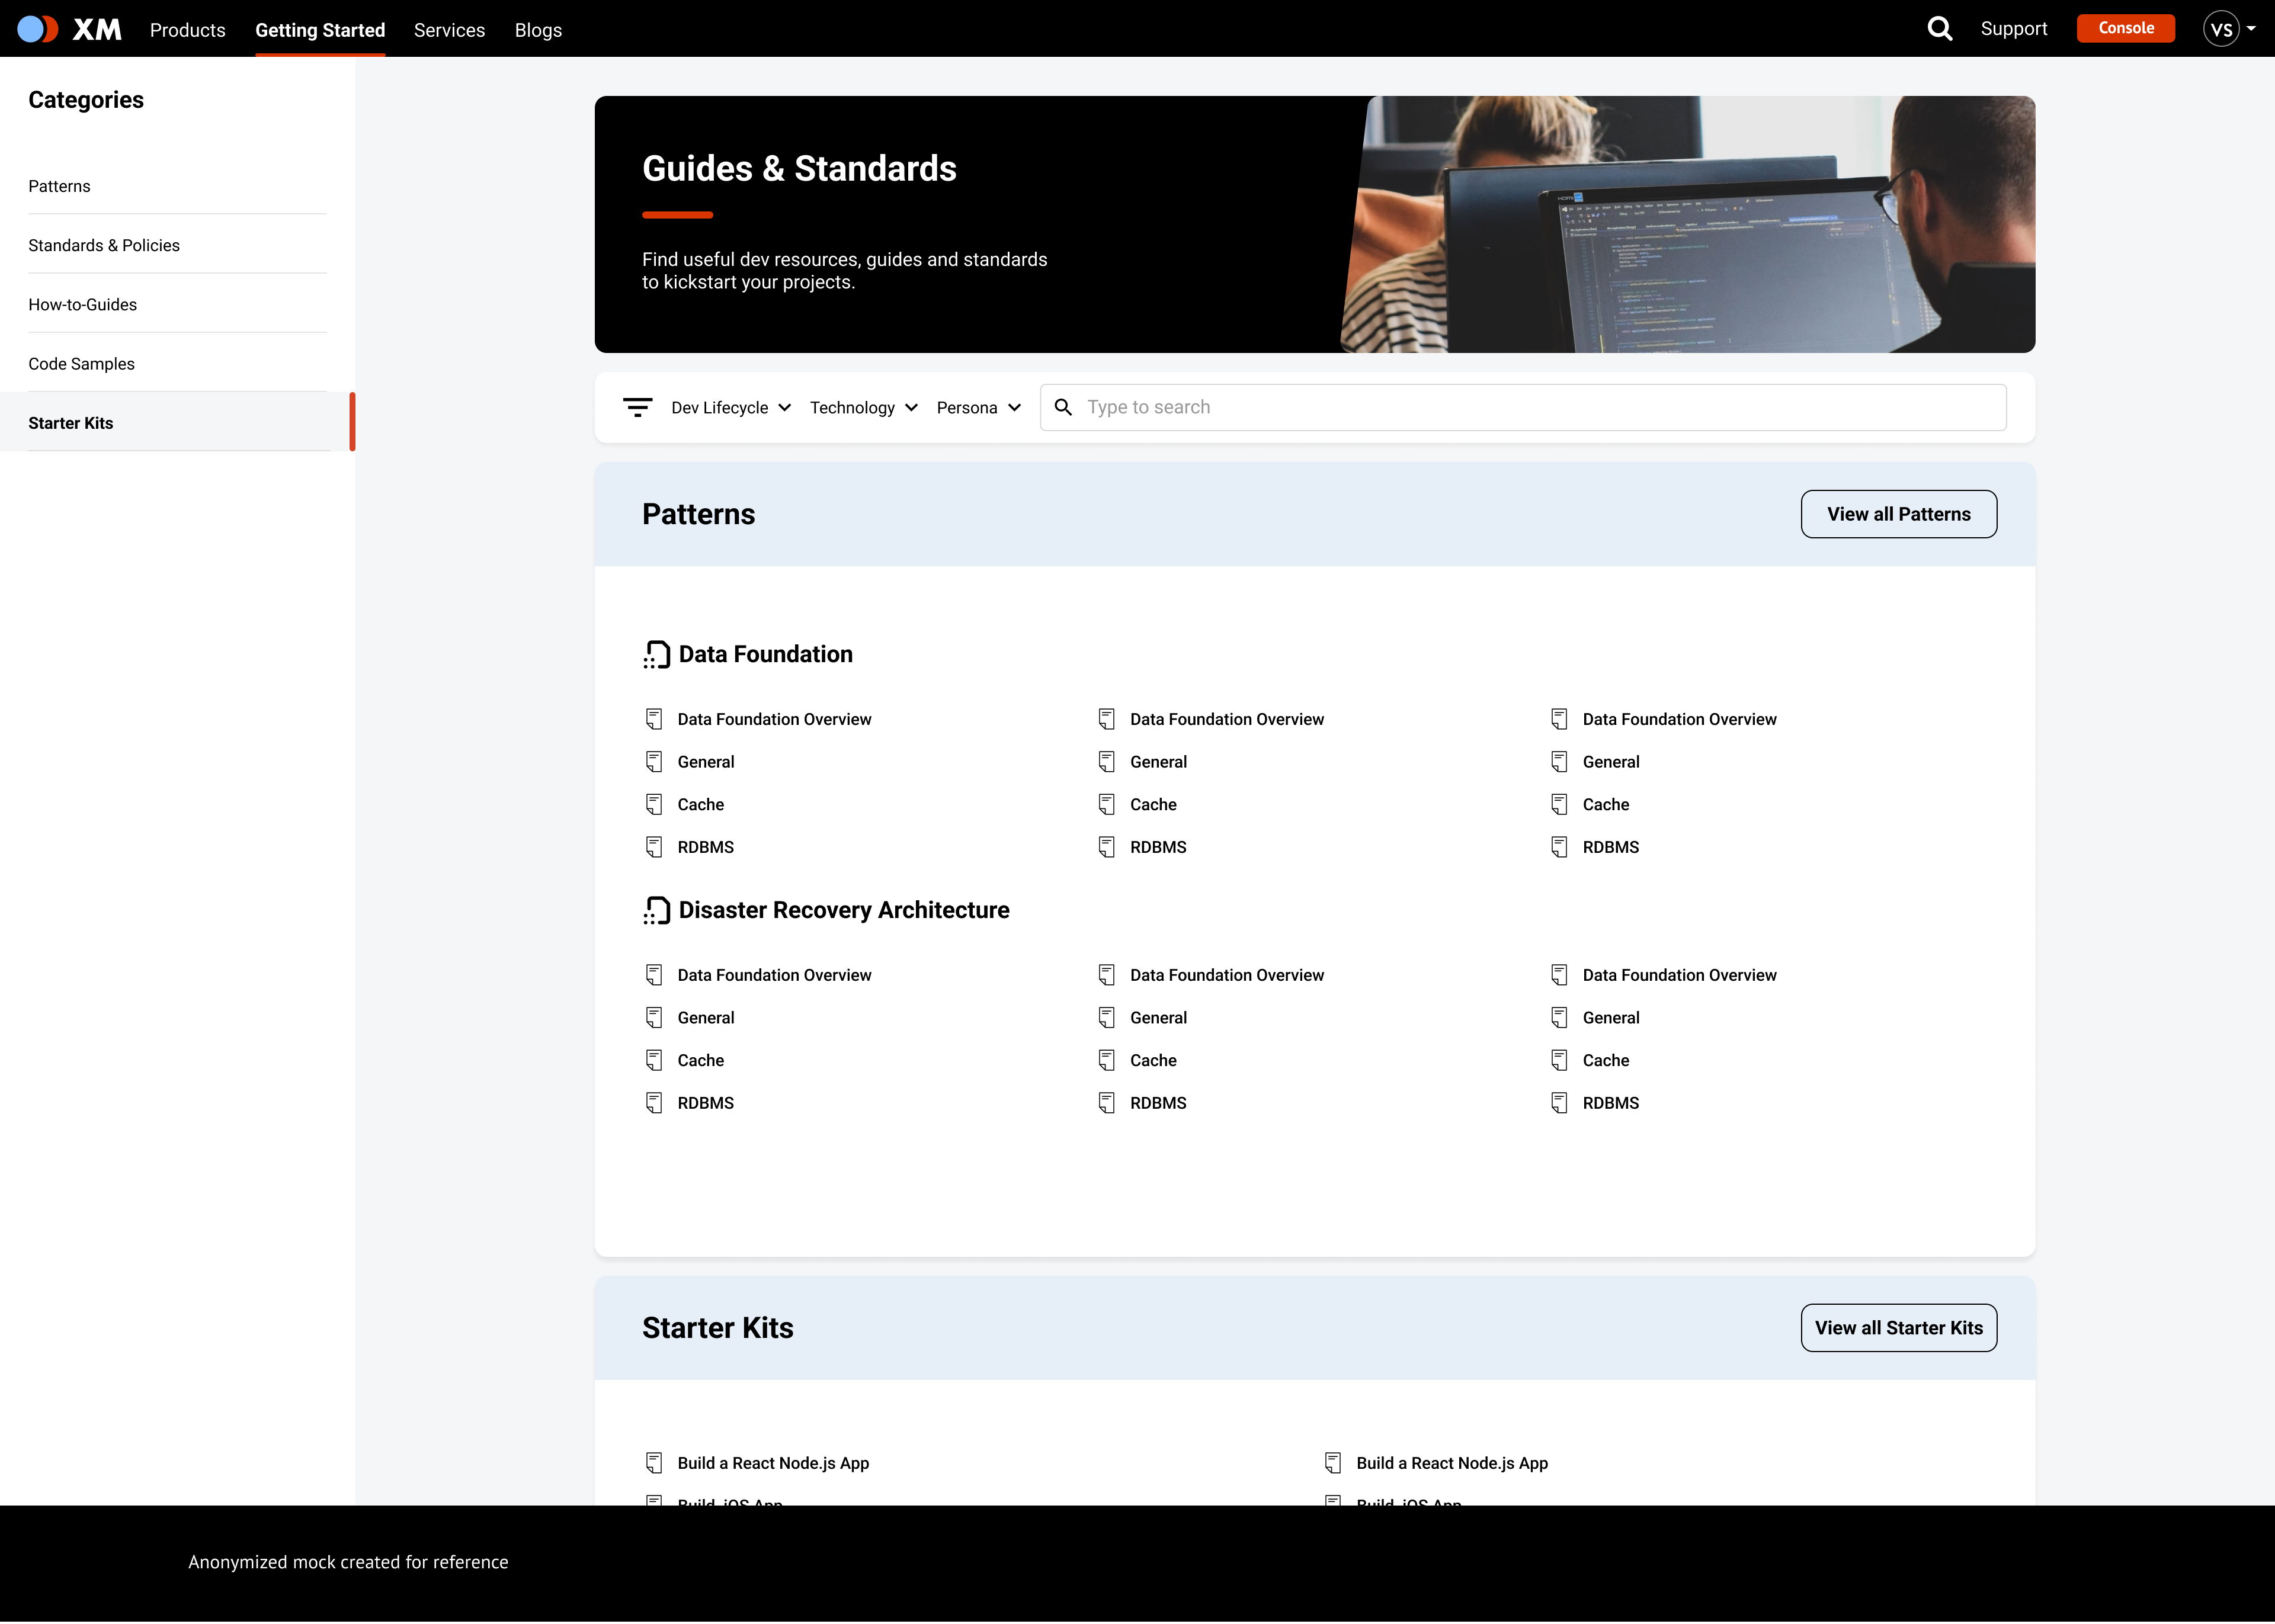Image resolution: width=2275 pixels, height=1624 pixels.
Task: Click the document icon beside Build a React Node.js App
Action: point(654,1462)
